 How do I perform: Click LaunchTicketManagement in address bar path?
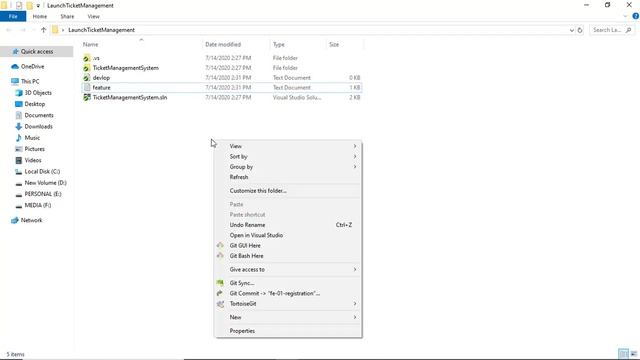pyautogui.click(x=101, y=30)
